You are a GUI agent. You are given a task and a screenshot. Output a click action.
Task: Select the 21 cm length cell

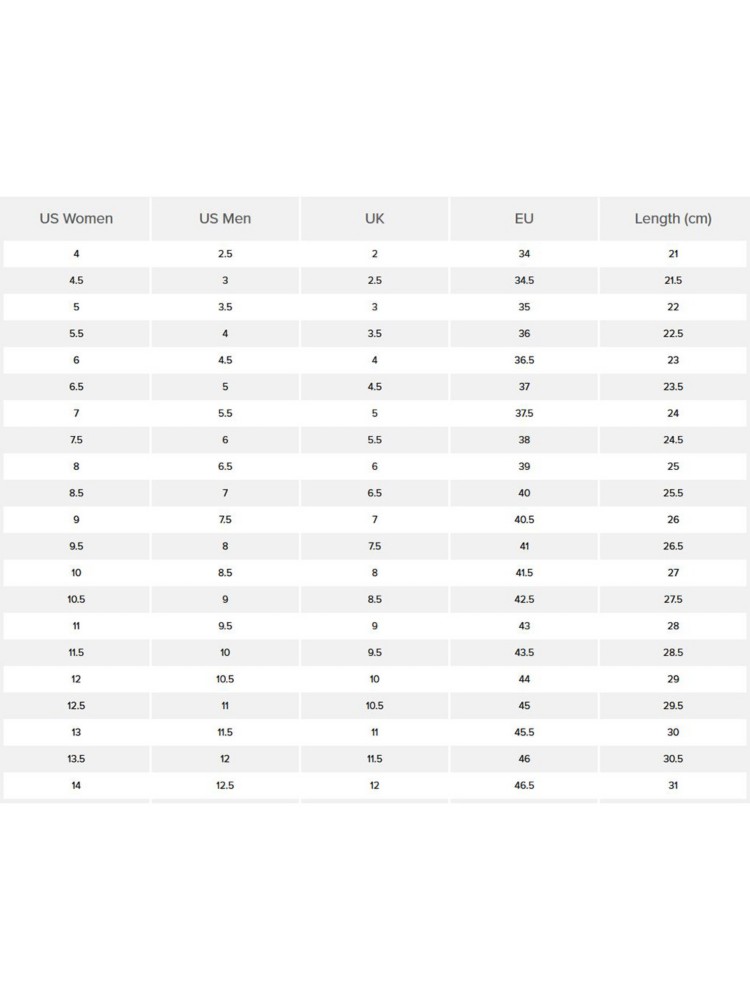pos(673,254)
